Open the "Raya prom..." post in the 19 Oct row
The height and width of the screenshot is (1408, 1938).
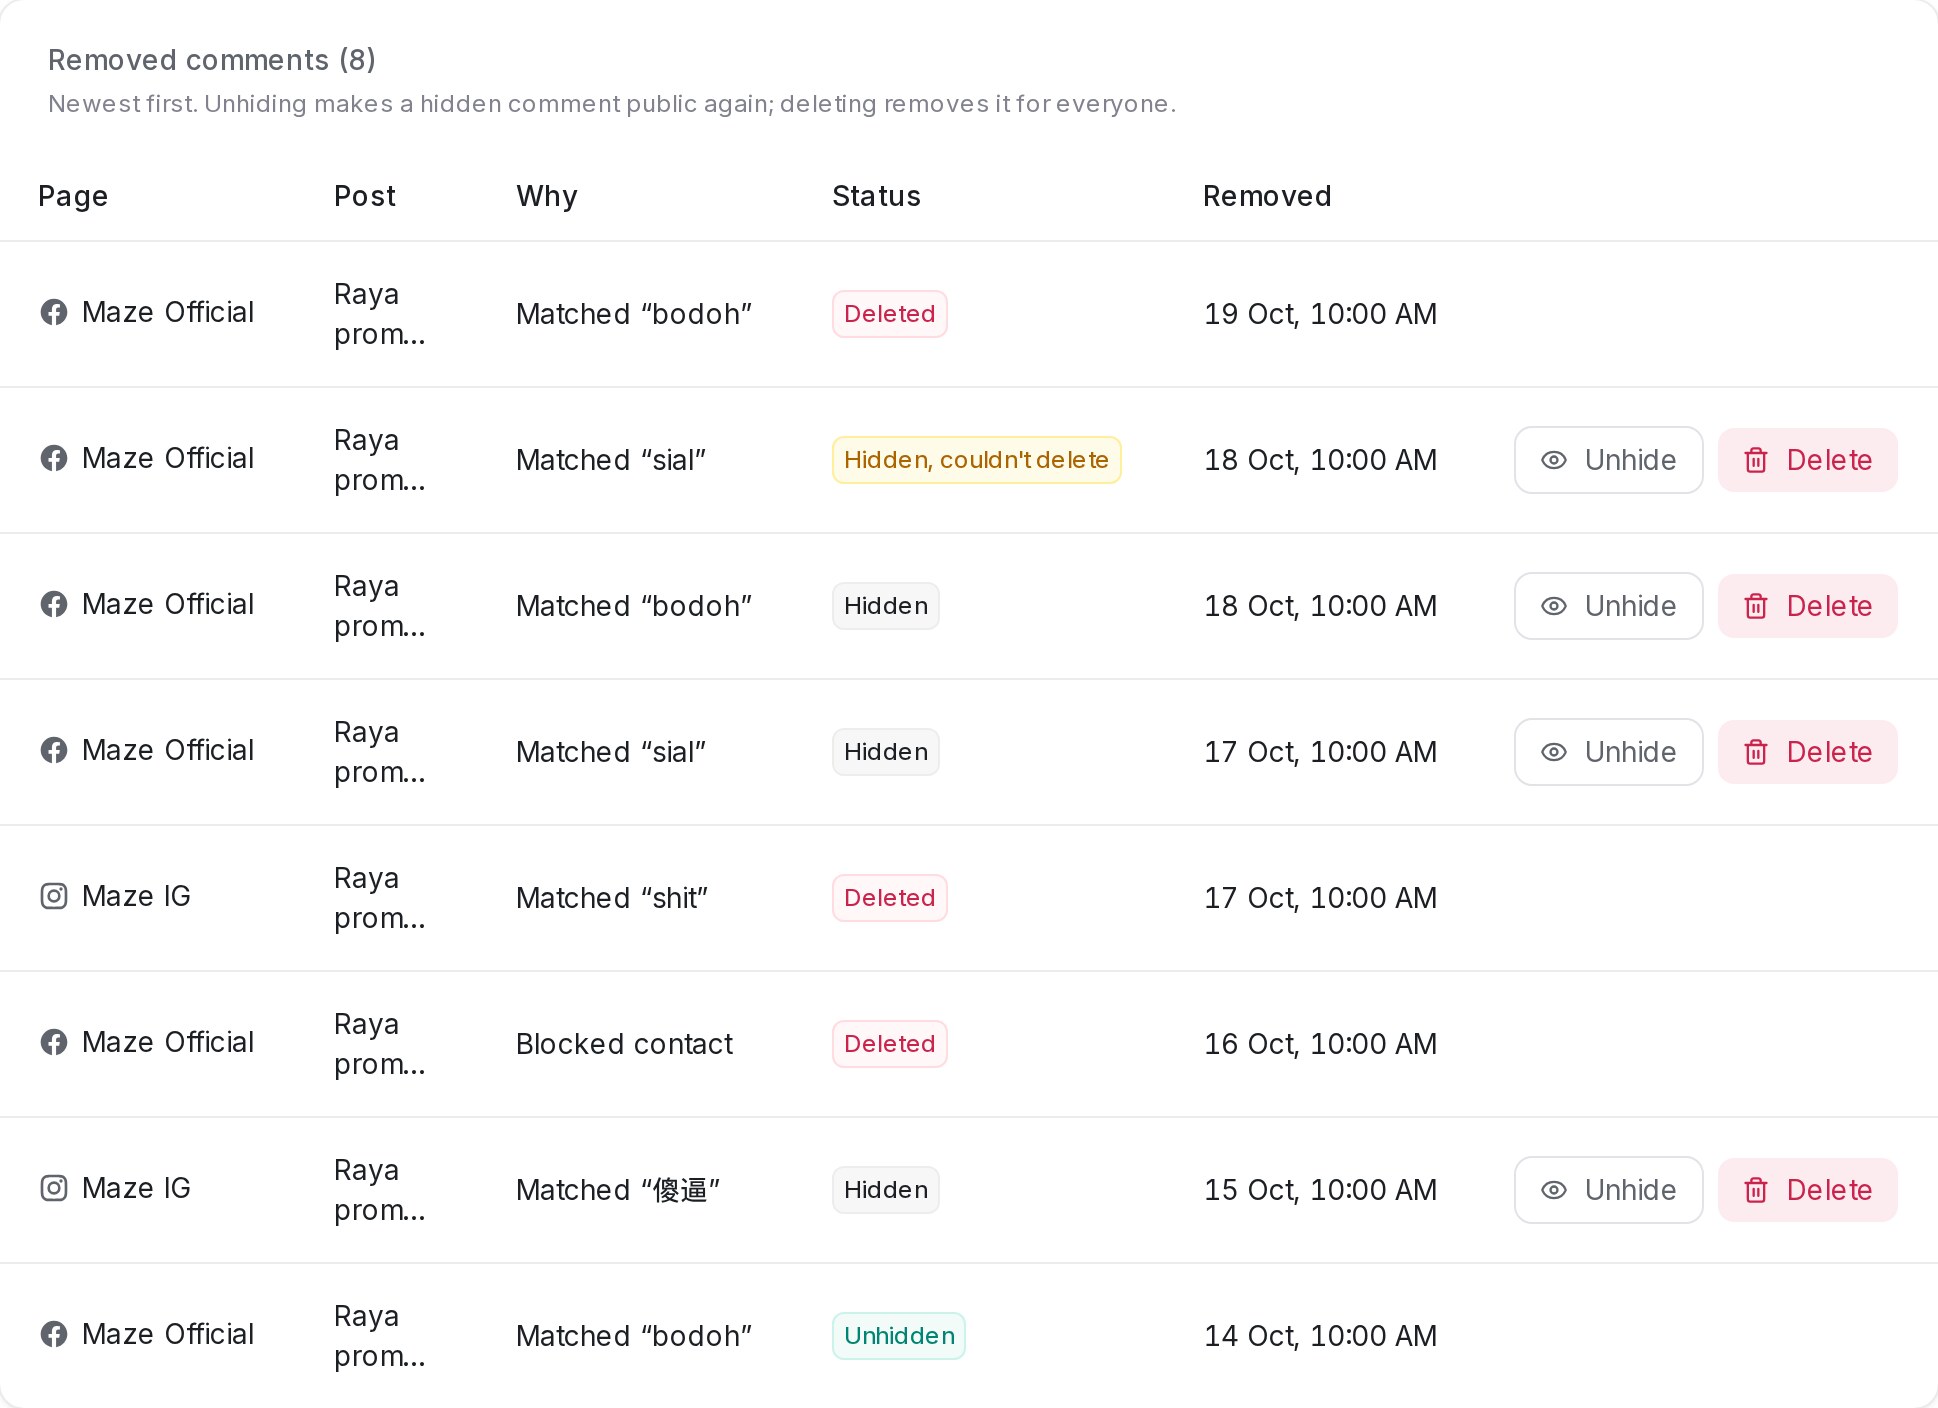point(380,314)
